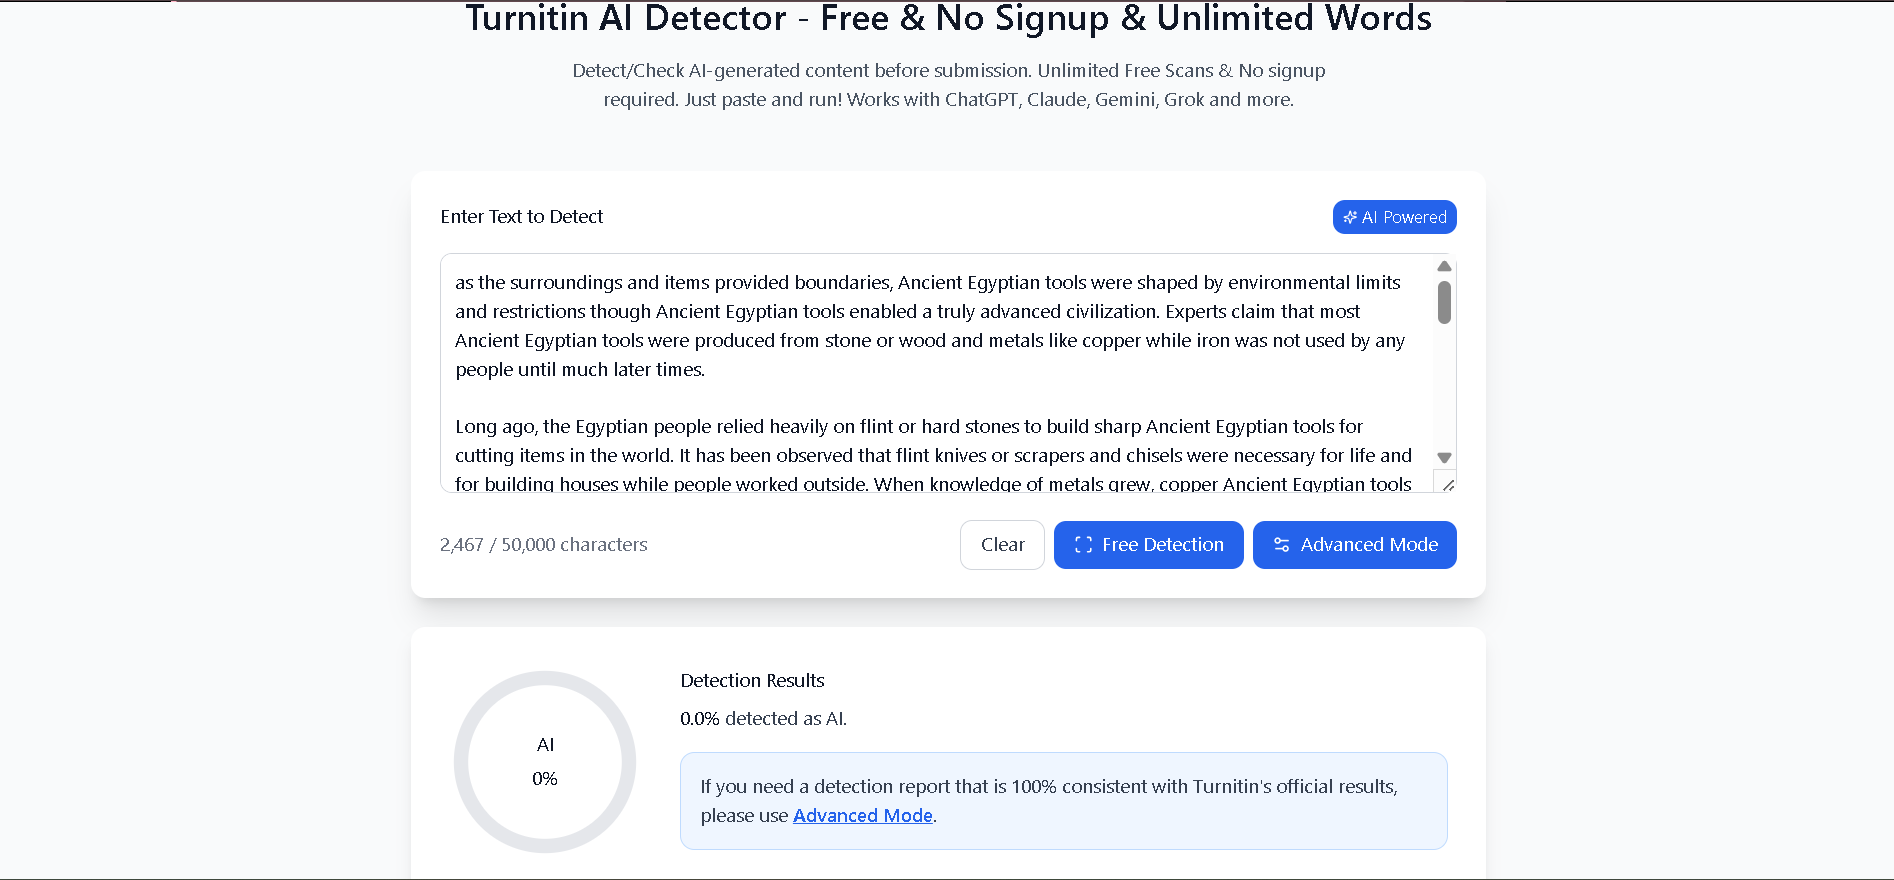The width and height of the screenshot is (1894, 880).
Task: Click the AI Powered badge
Action: pyautogui.click(x=1394, y=217)
